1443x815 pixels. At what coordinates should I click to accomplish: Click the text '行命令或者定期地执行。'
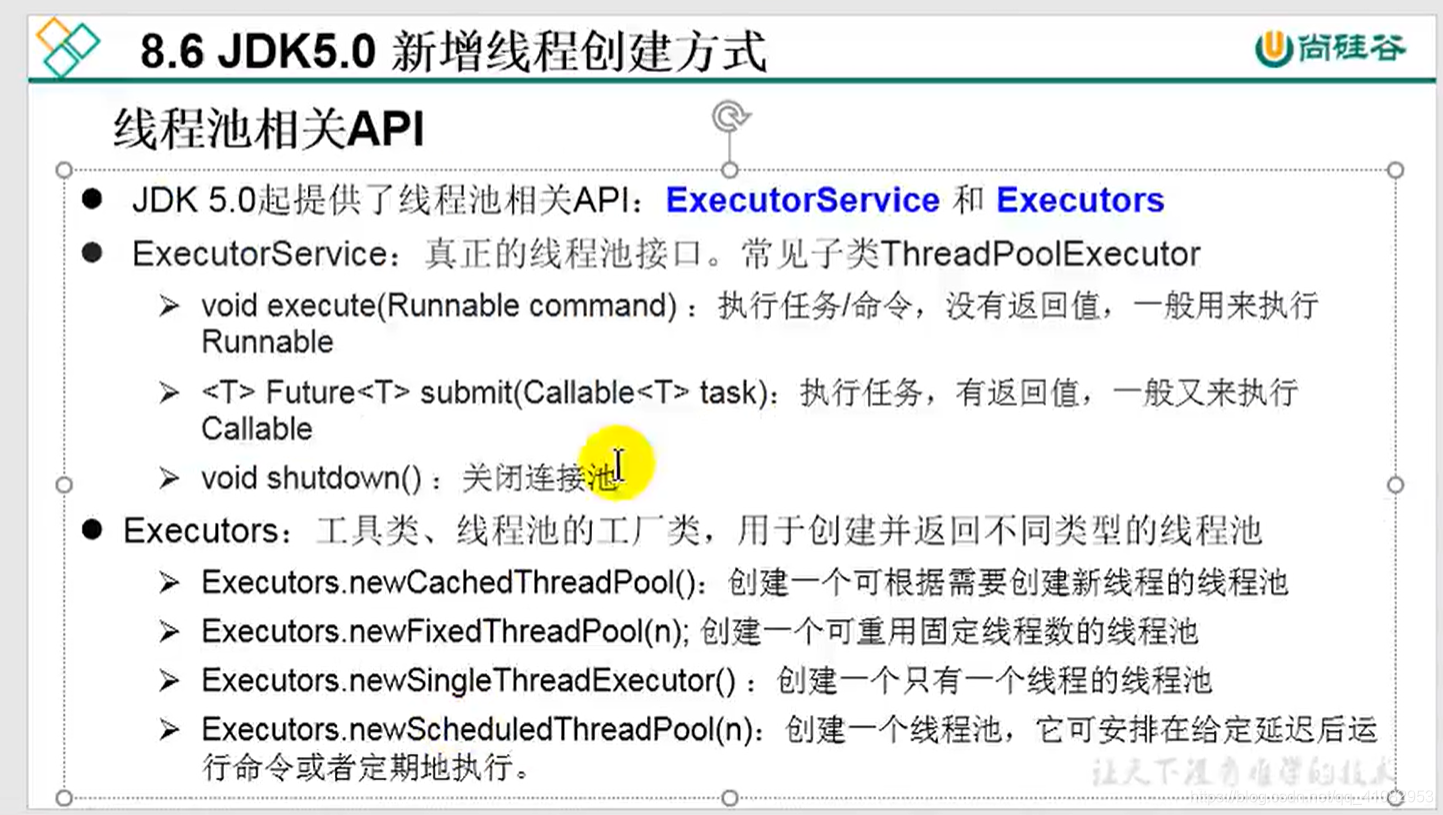(x=365, y=767)
